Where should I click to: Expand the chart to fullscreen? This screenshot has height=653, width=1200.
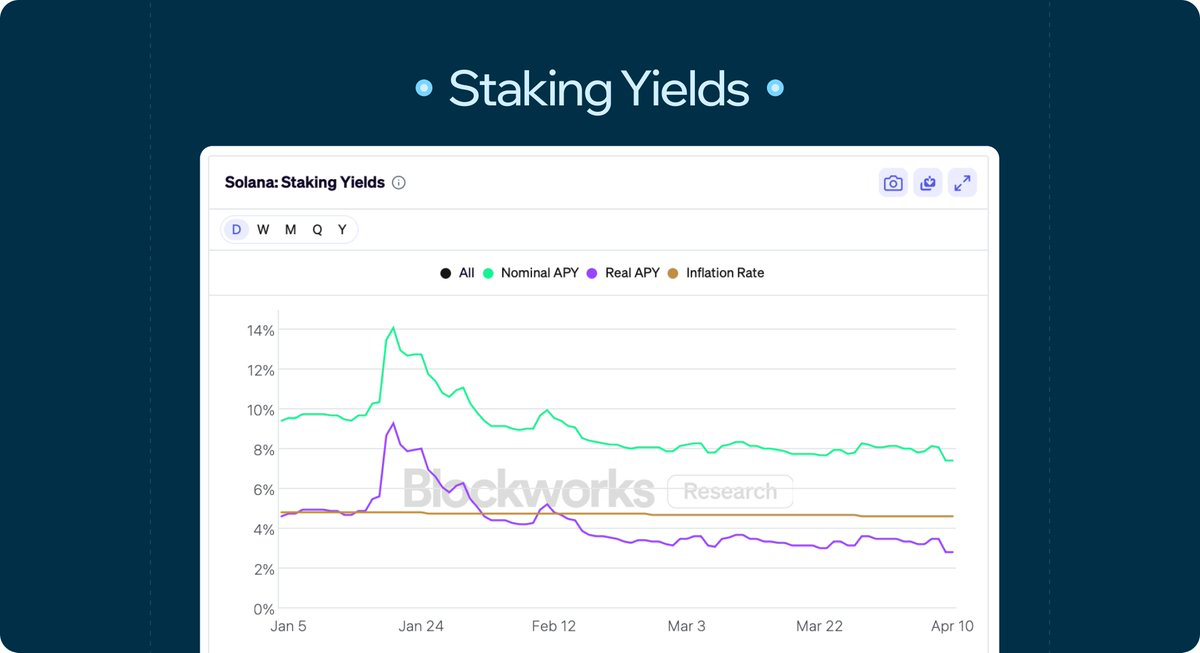tap(962, 183)
